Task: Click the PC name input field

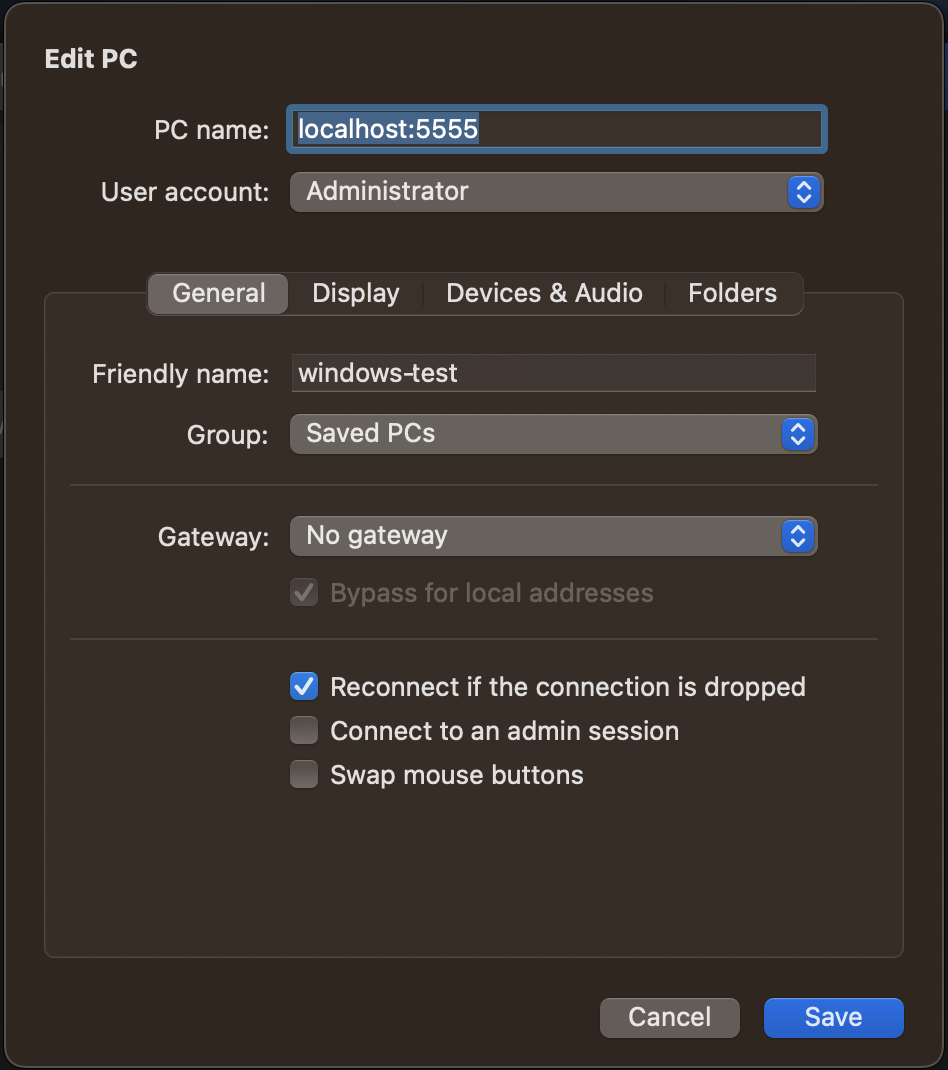Action: [556, 129]
